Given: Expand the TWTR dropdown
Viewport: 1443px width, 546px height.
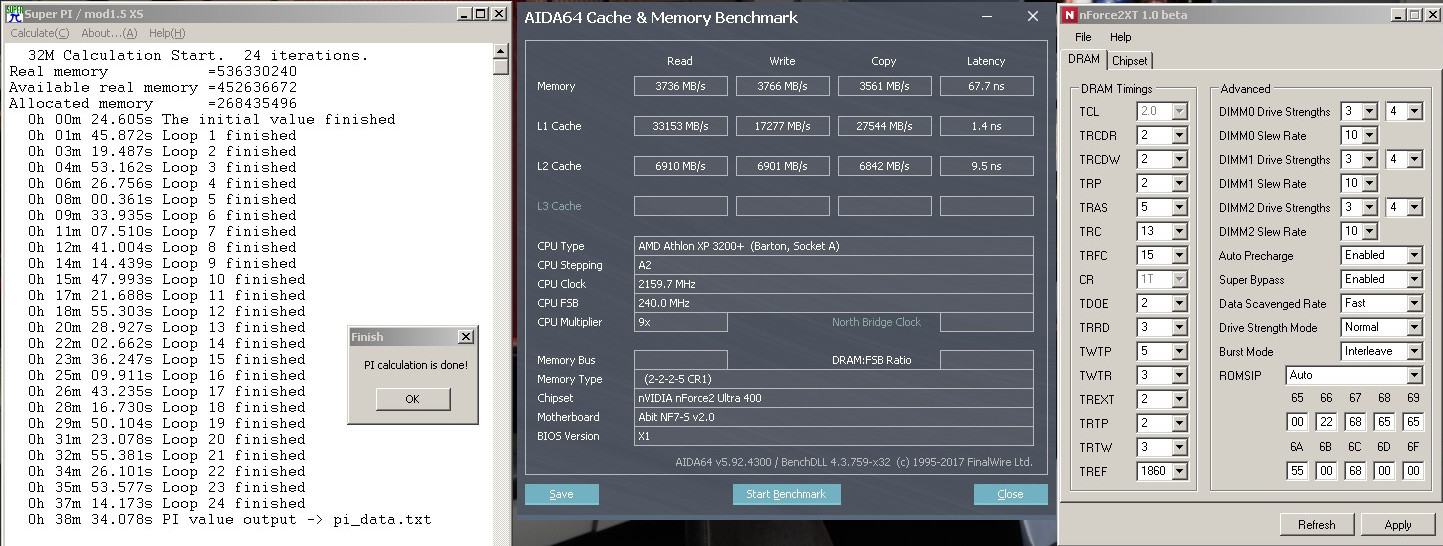Looking at the screenshot, I should point(1179,375).
